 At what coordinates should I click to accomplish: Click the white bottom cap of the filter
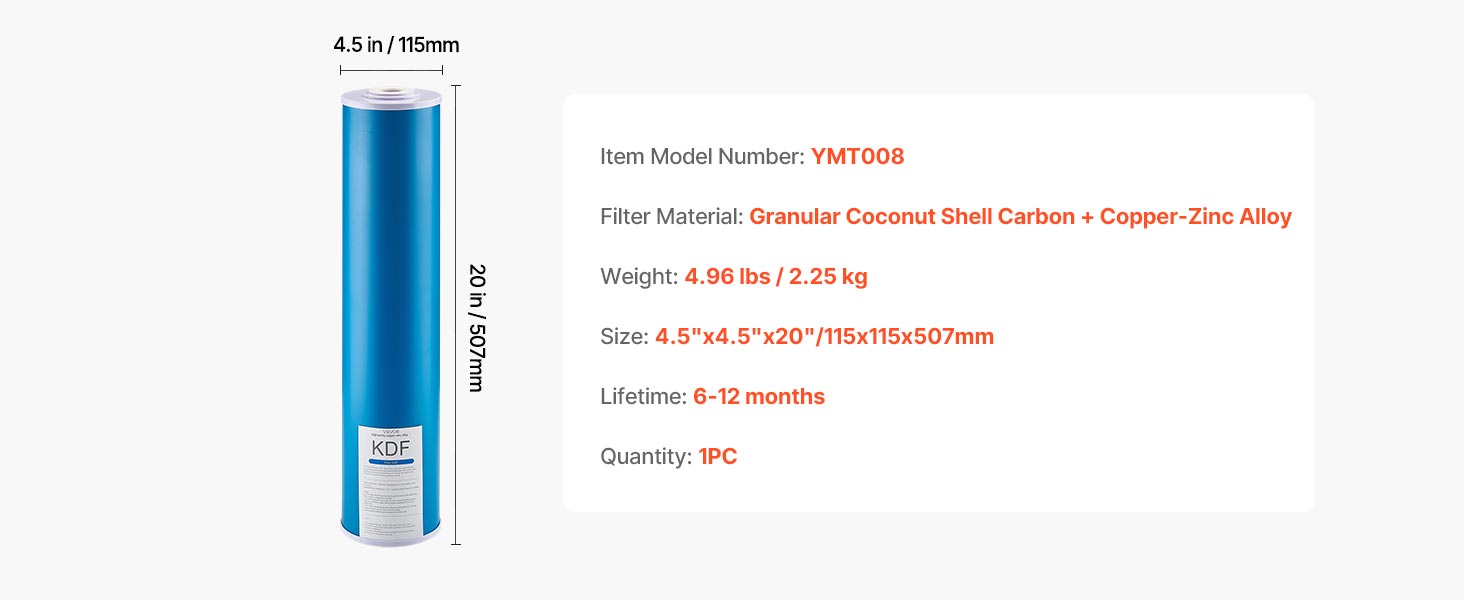pos(391,539)
